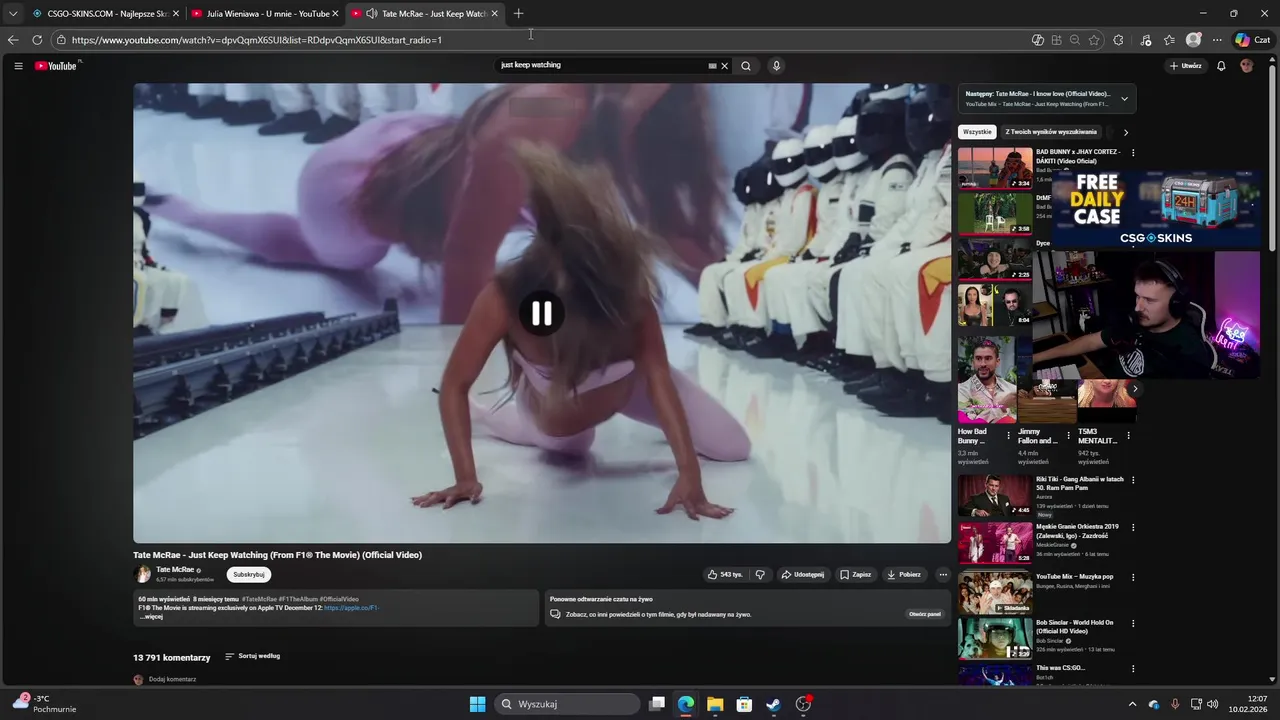Expand the video description via ...więcej
Image resolution: width=1280 pixels, height=720 pixels.
(x=151, y=617)
